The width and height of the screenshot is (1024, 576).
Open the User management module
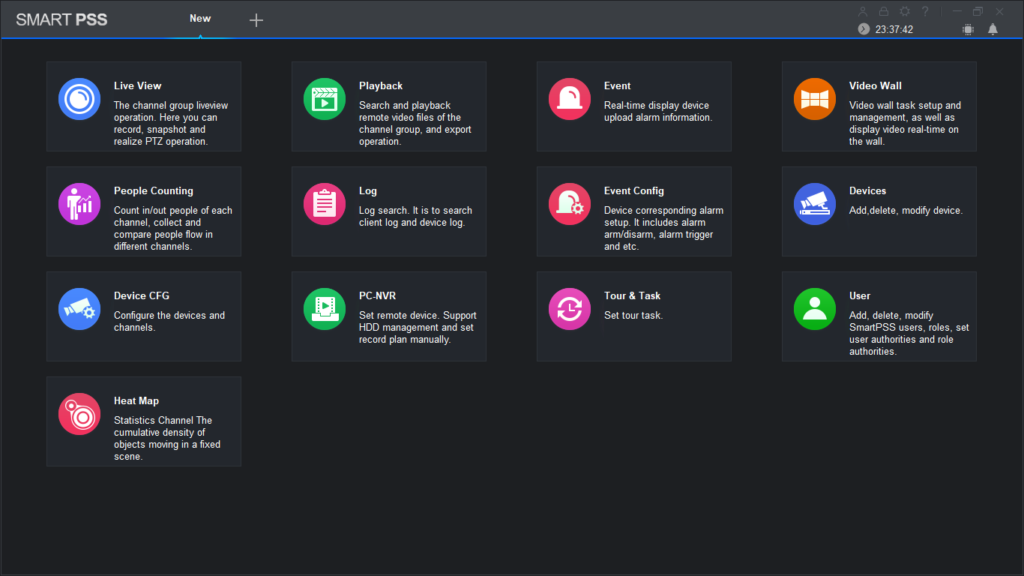878,316
